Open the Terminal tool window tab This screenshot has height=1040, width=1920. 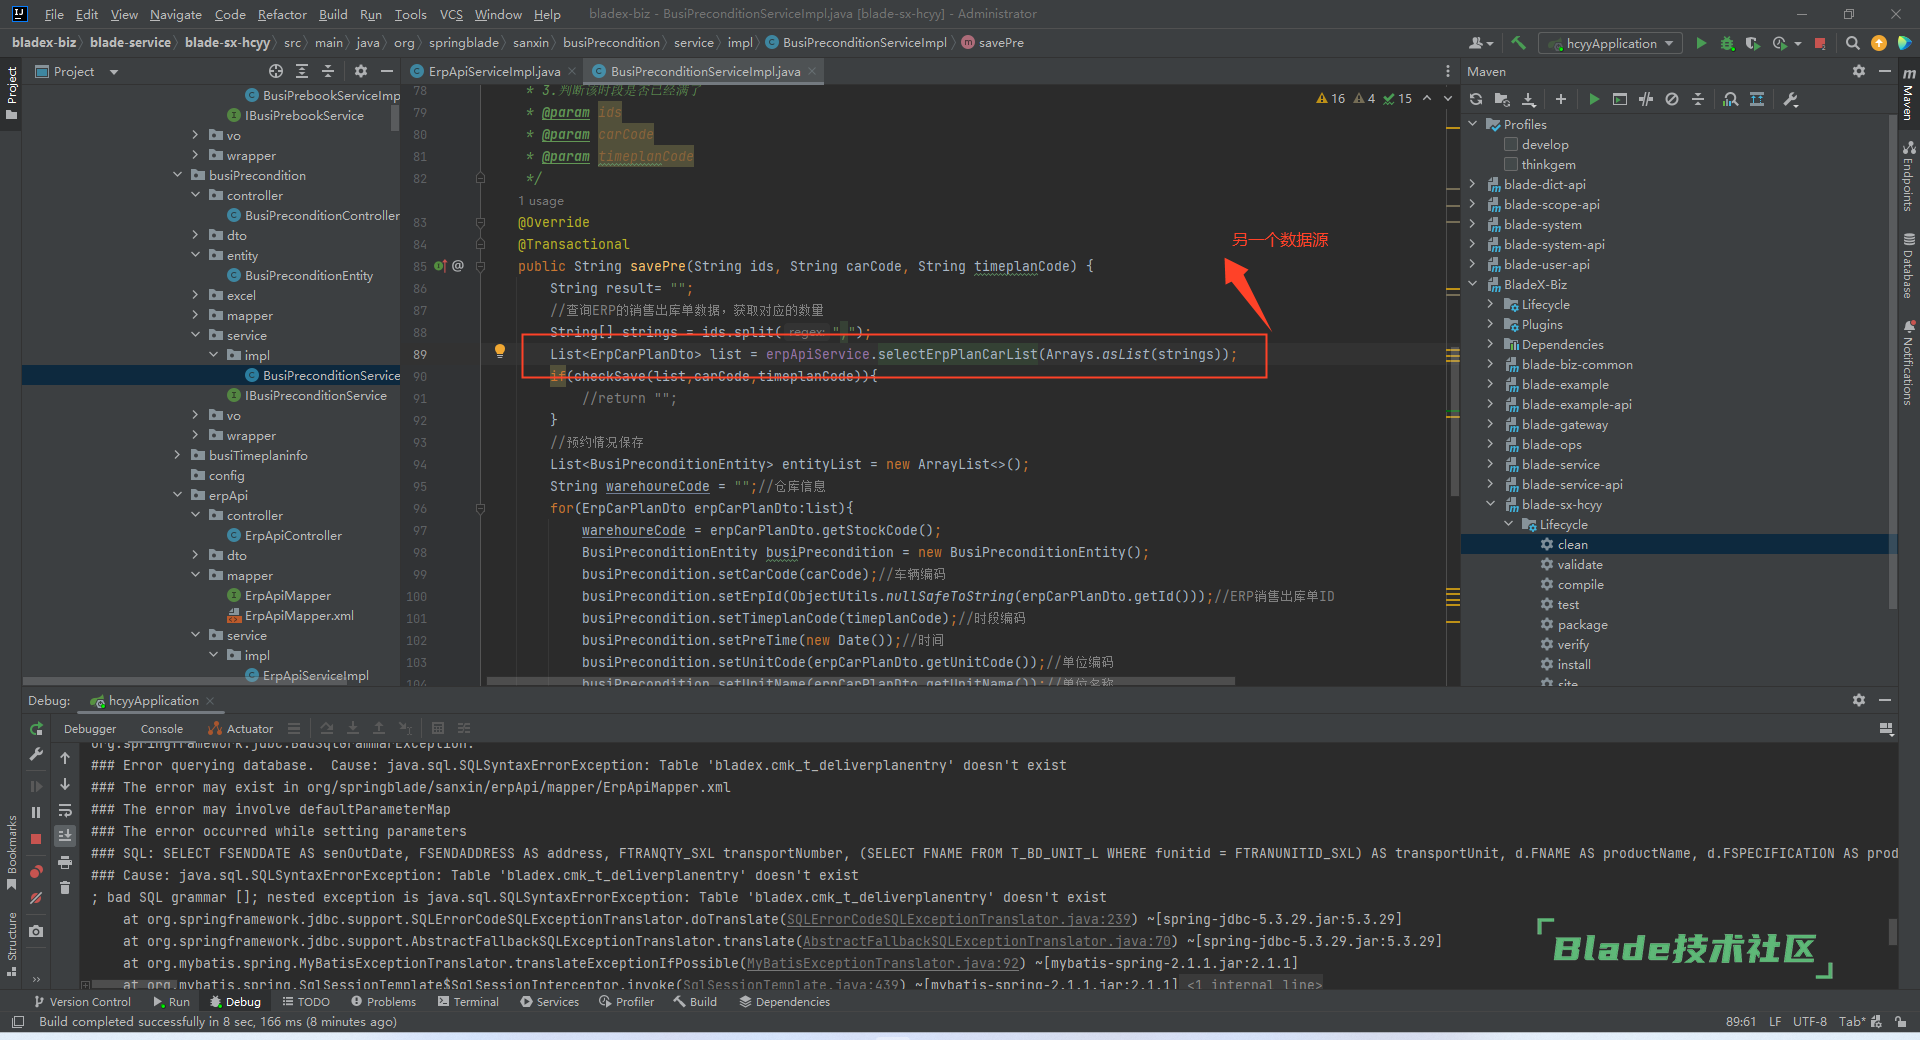(x=468, y=1001)
